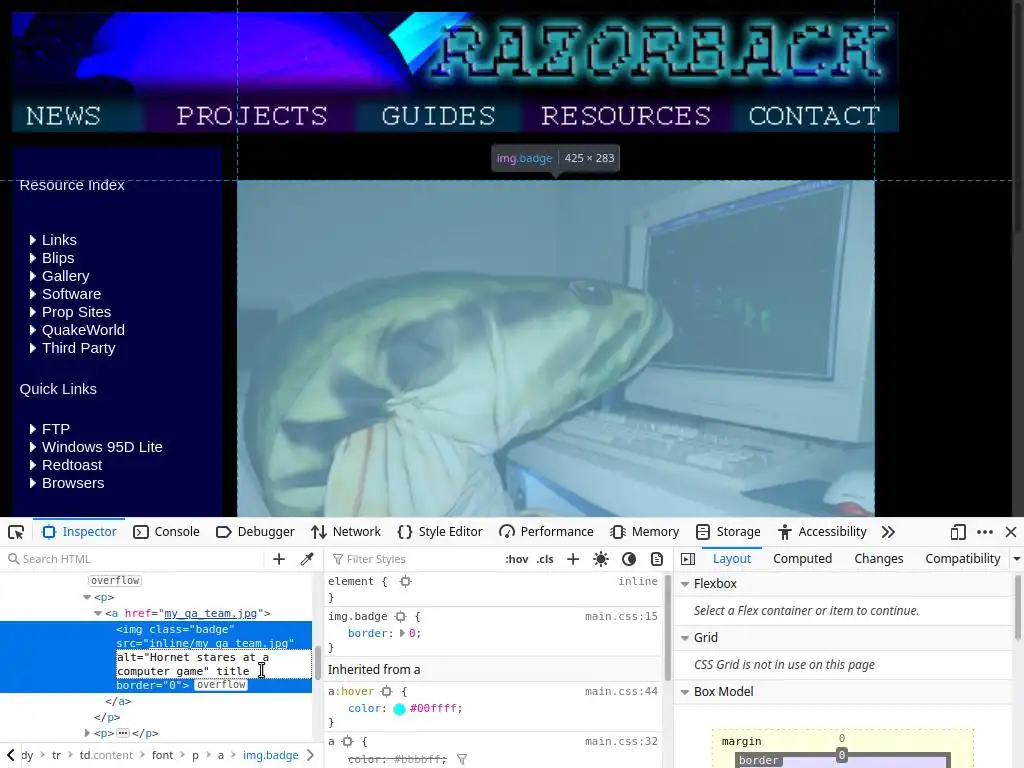Open the PROJECTS navigation item
Viewport: 1024px width, 768px height.
[252, 116]
